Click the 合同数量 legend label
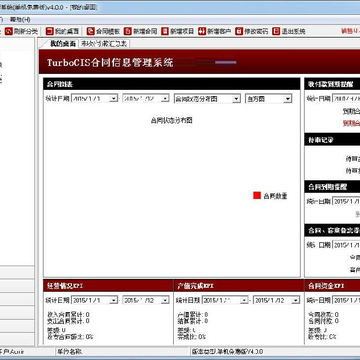Image resolution: width=360 pixels, height=360 pixels. [275, 196]
